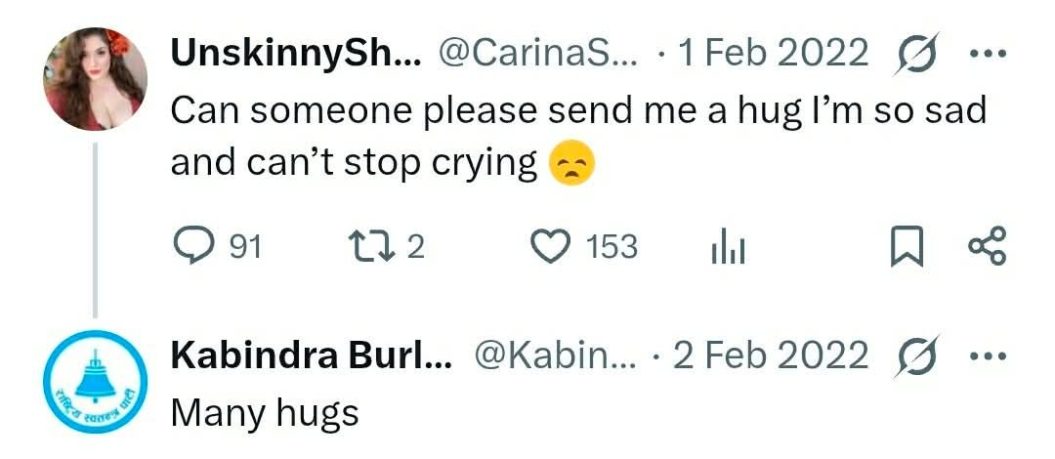The image size is (1055, 459).
Task: Repost the crying tweet via retweet icon
Action: [x=363, y=246]
